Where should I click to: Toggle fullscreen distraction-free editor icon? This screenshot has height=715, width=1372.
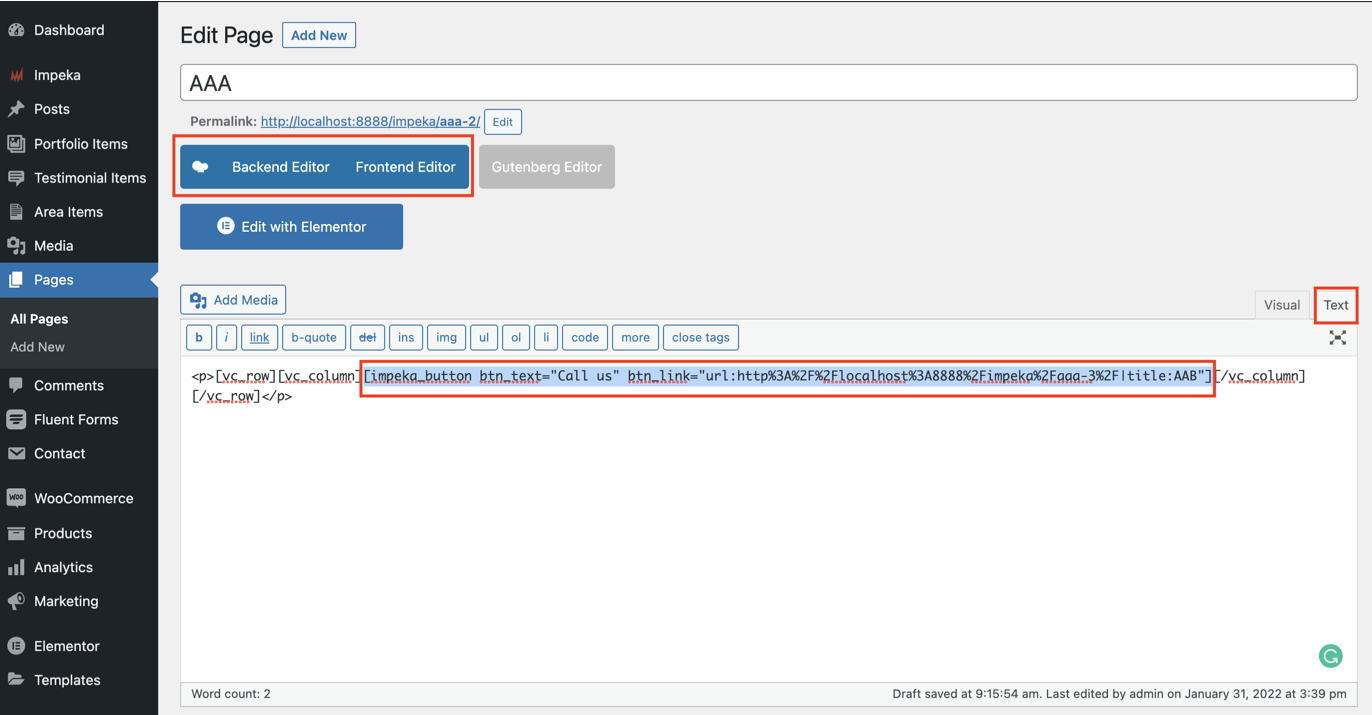click(x=1337, y=338)
